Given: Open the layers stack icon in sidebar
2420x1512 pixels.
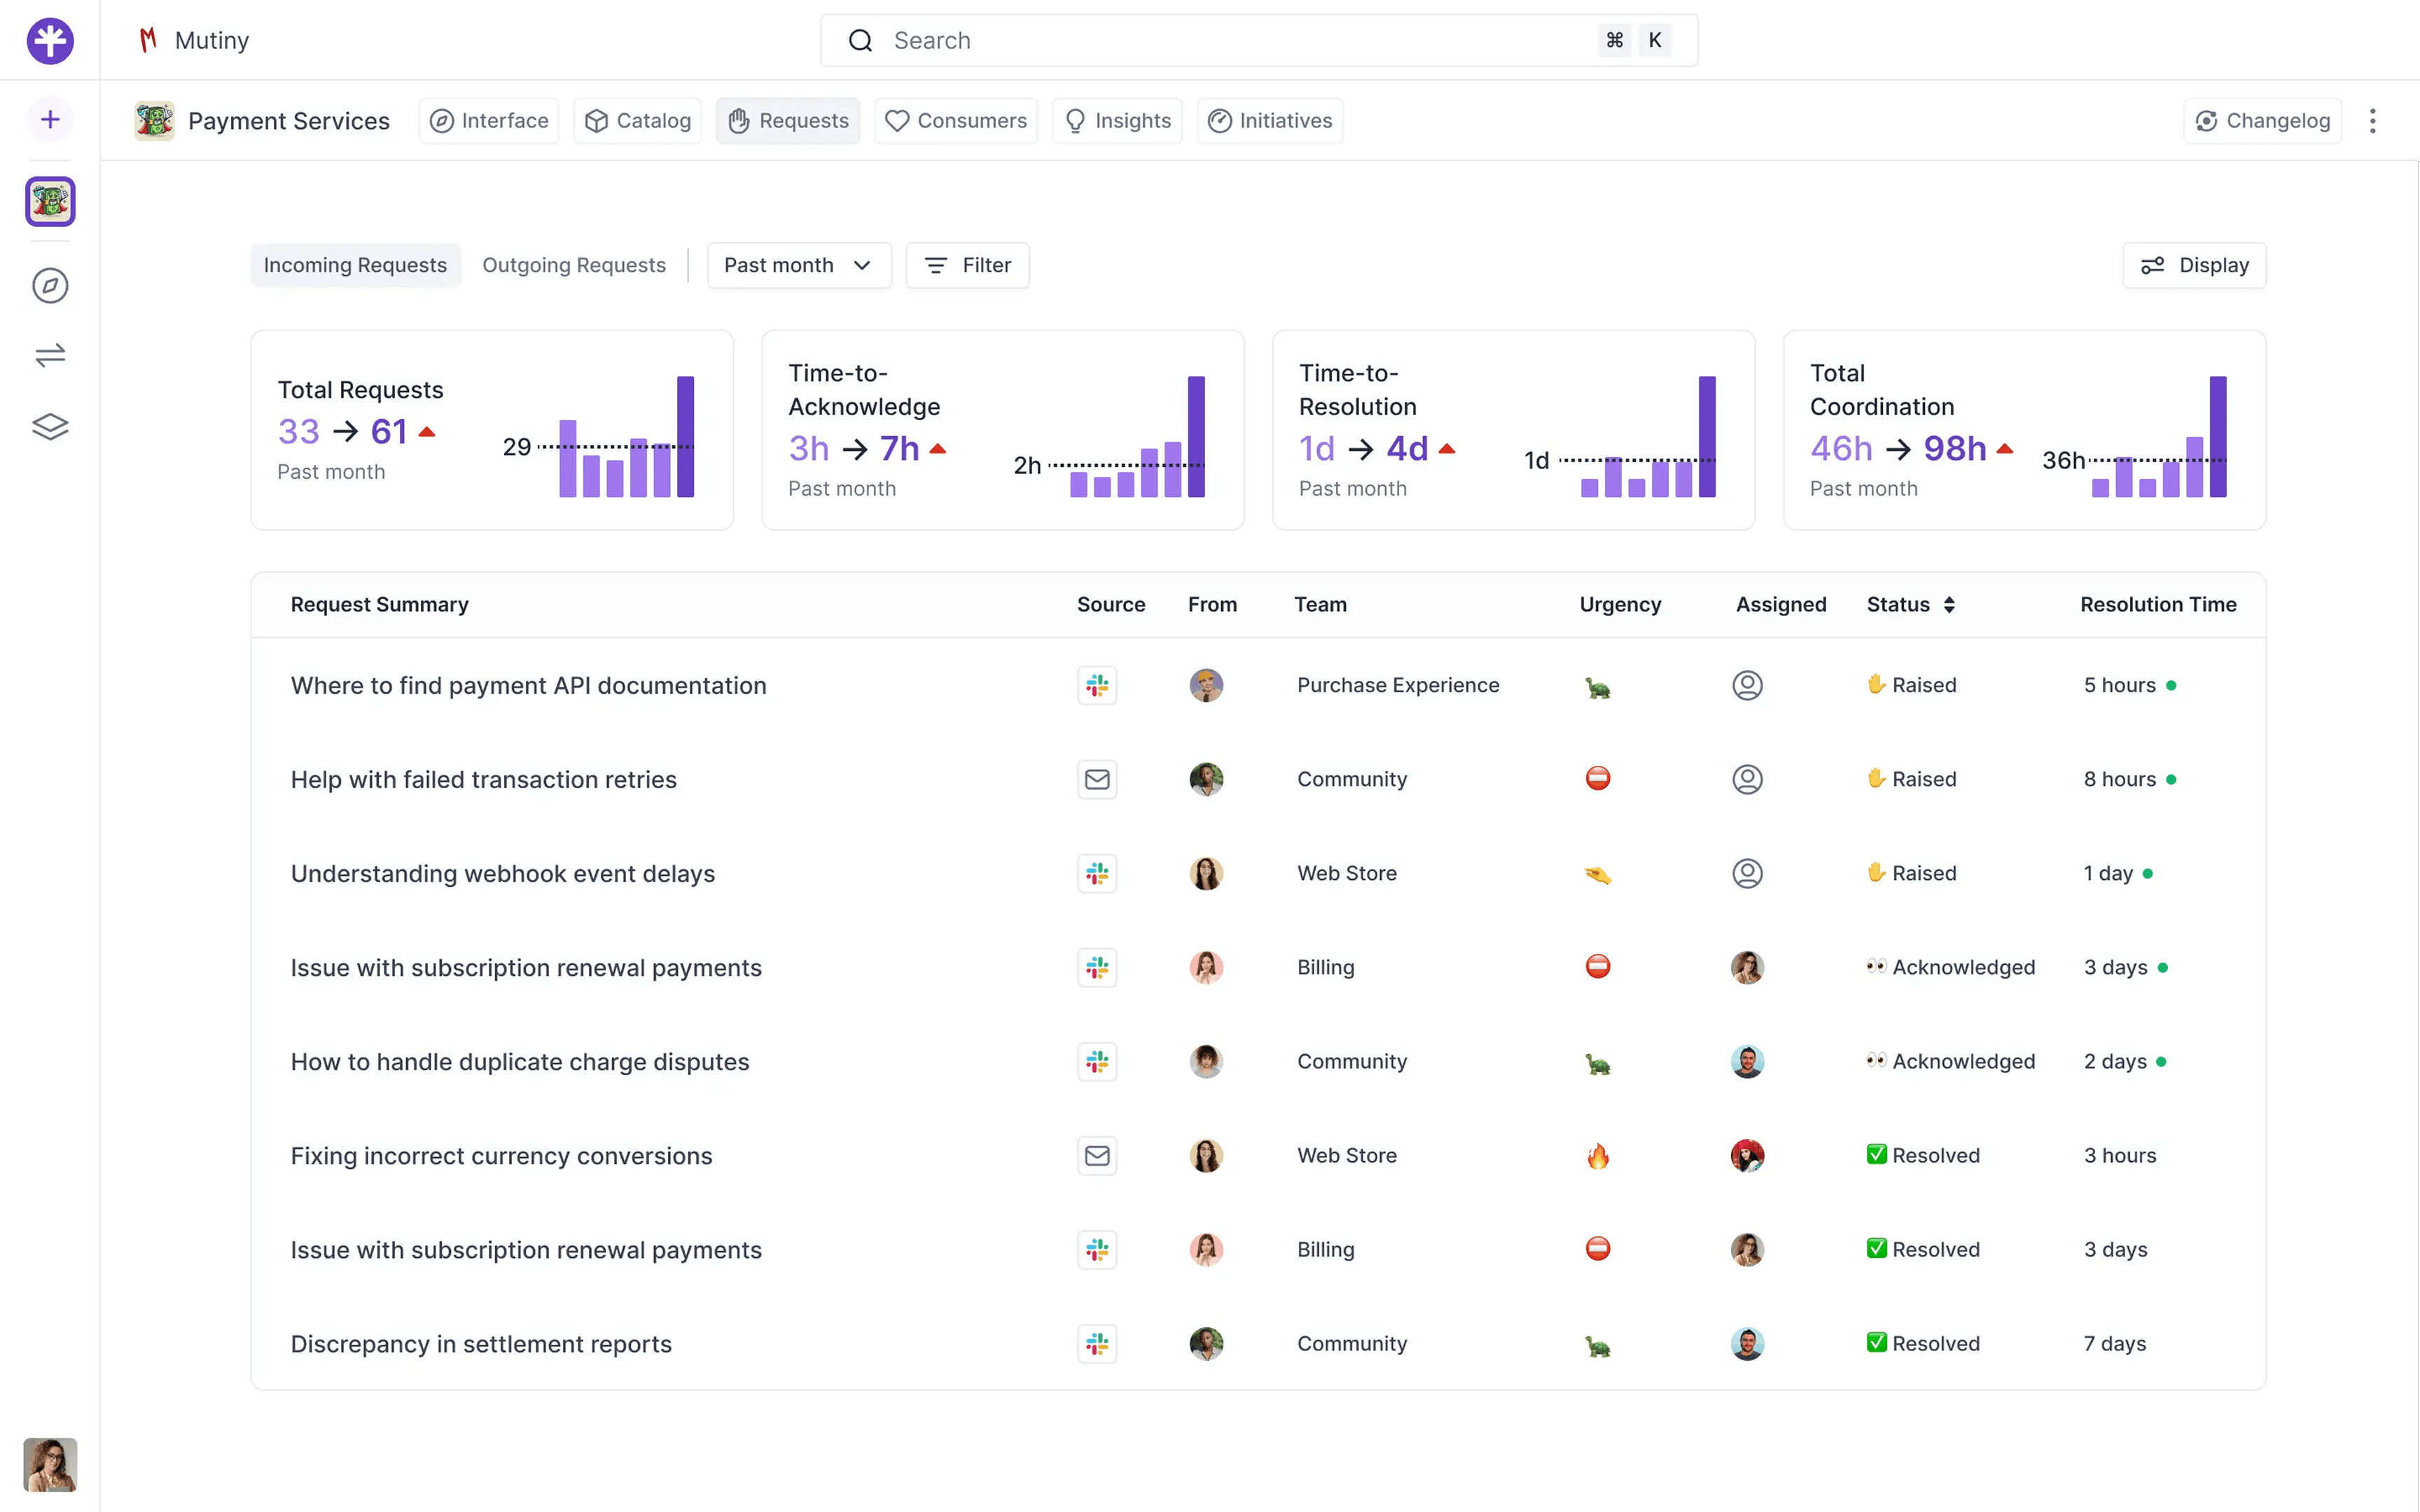Looking at the screenshot, I should coord(50,427).
